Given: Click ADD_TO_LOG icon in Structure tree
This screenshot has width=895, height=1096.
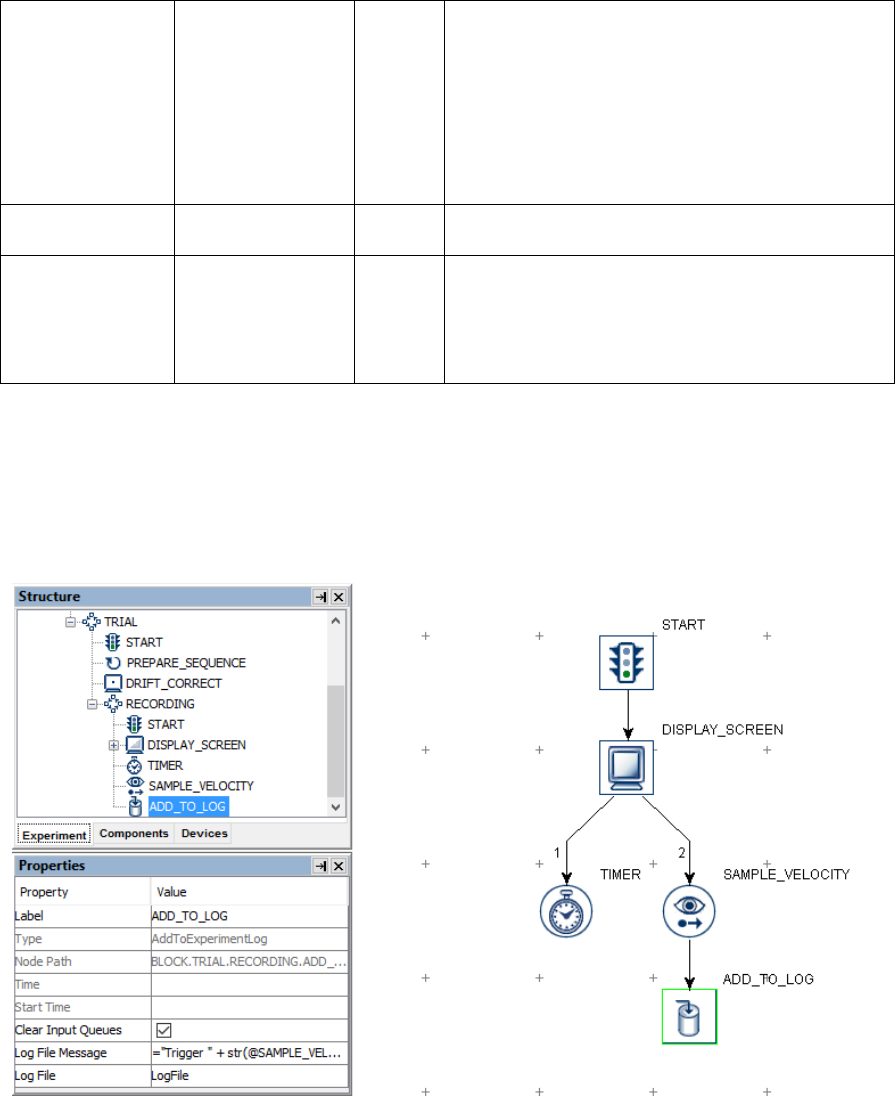Looking at the screenshot, I should point(136,807).
